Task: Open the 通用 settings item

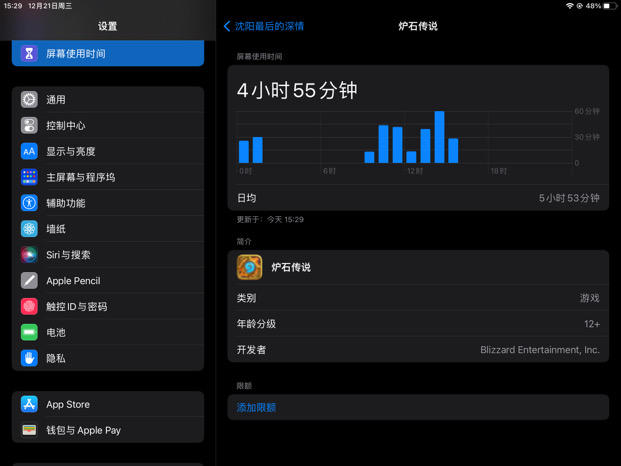Action: pos(108,99)
